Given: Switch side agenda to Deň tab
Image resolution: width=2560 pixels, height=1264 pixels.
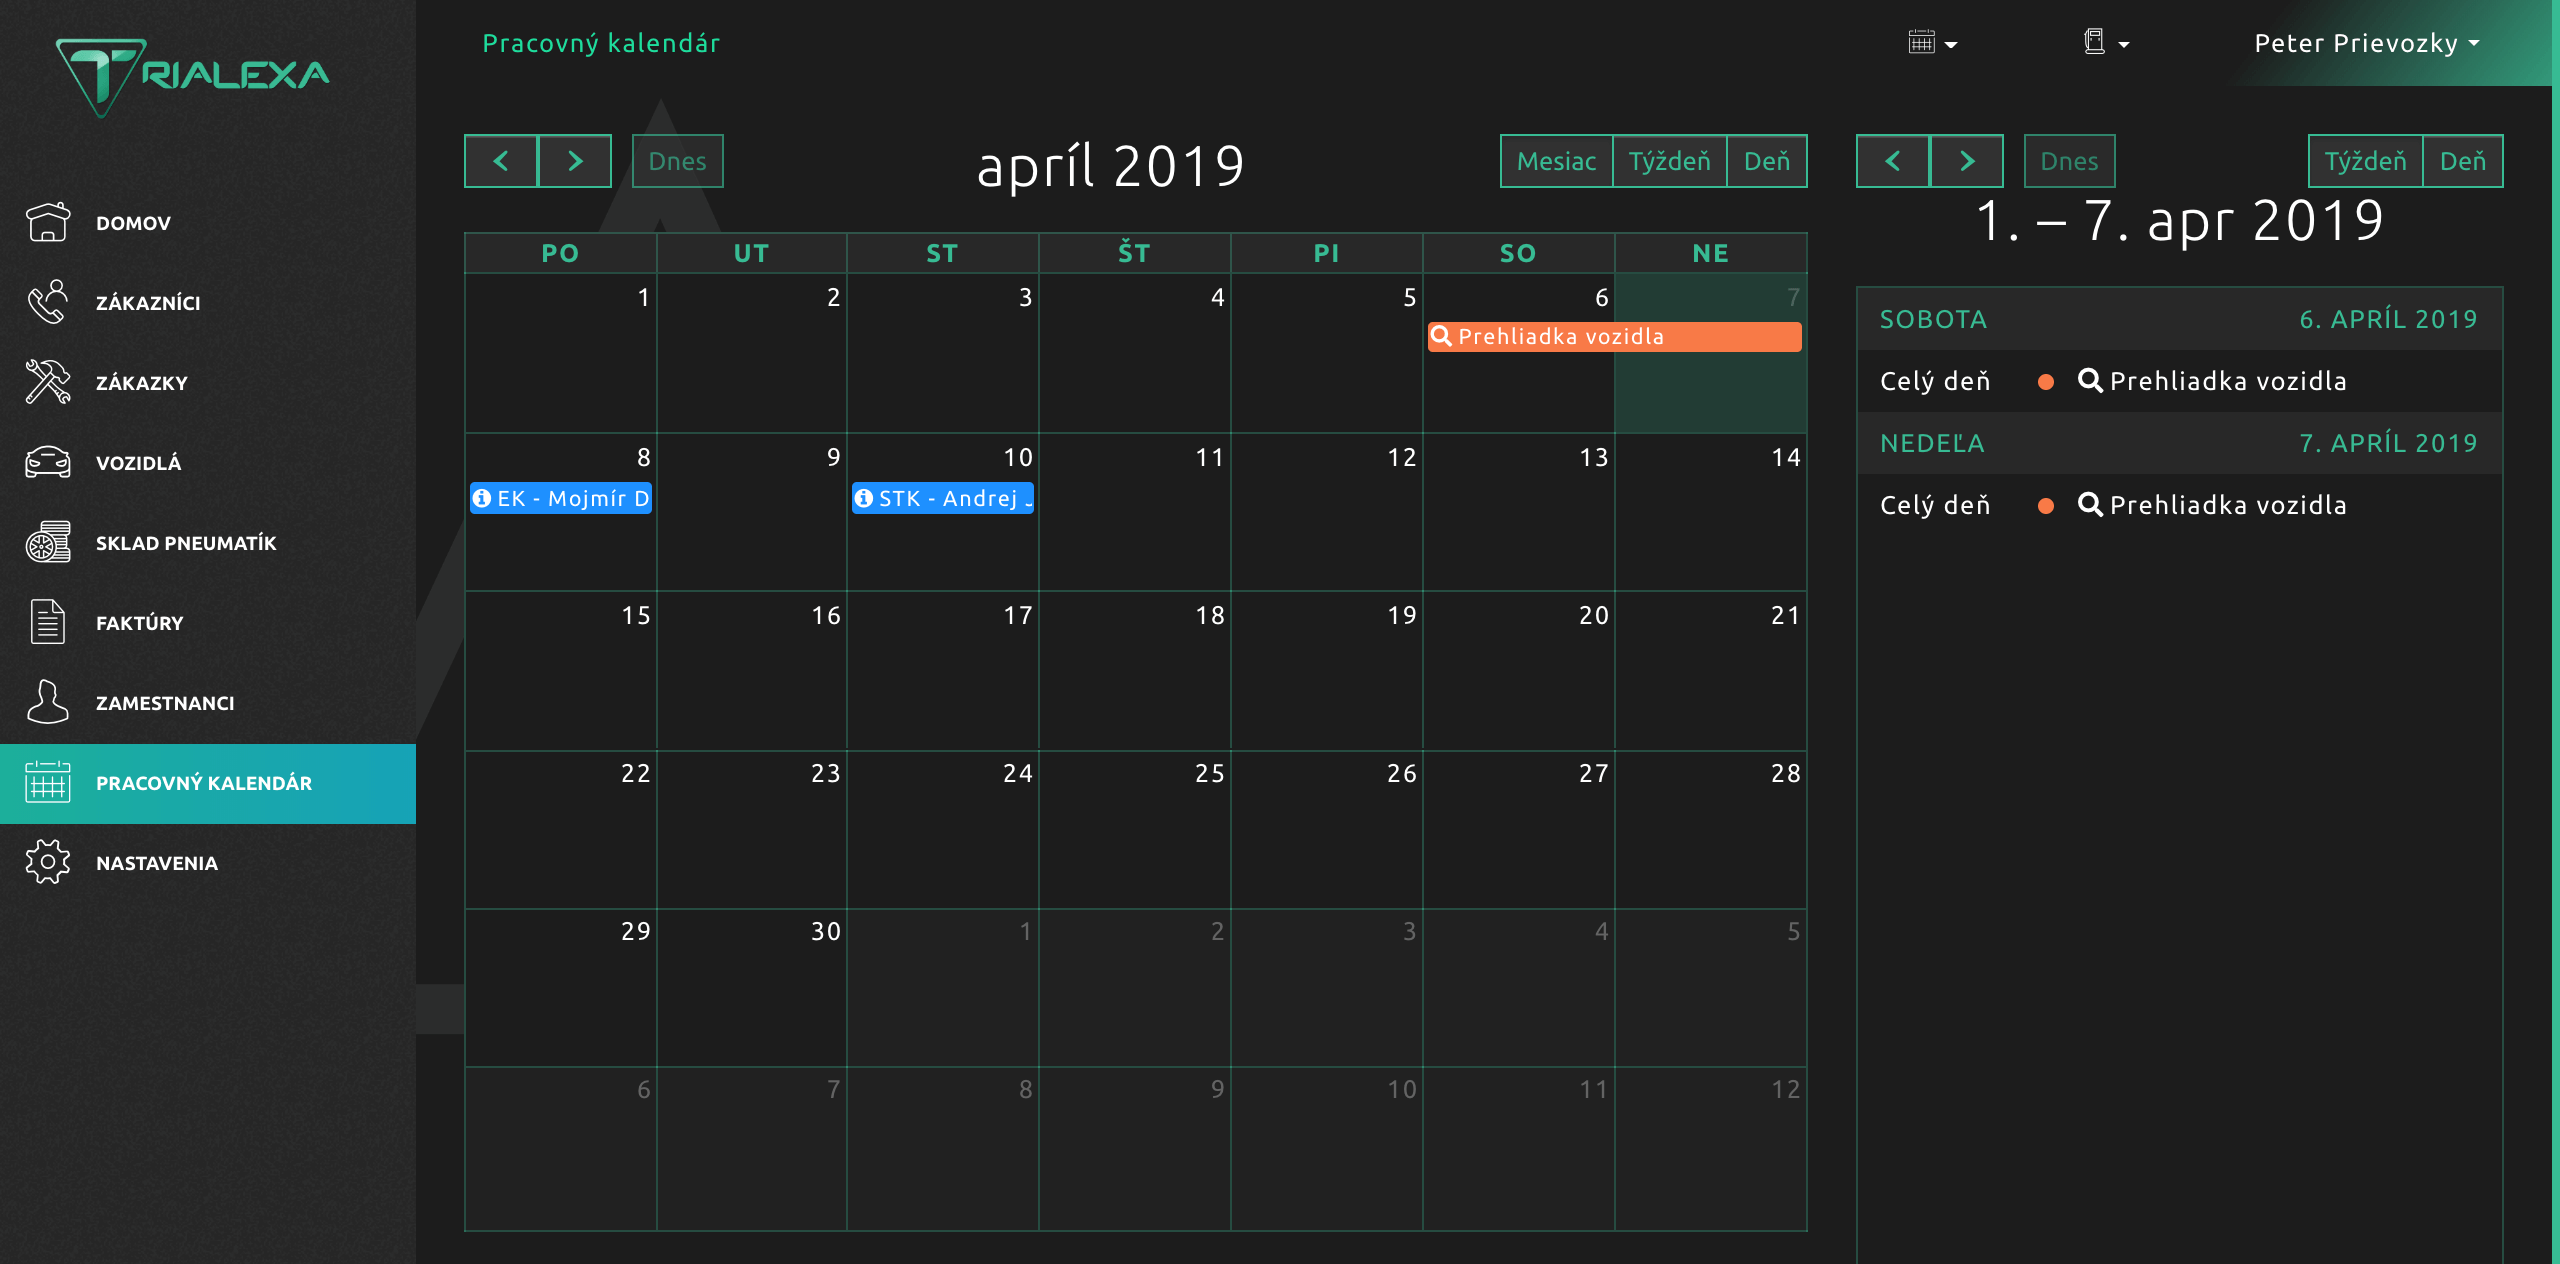Looking at the screenshot, I should click(x=2462, y=161).
